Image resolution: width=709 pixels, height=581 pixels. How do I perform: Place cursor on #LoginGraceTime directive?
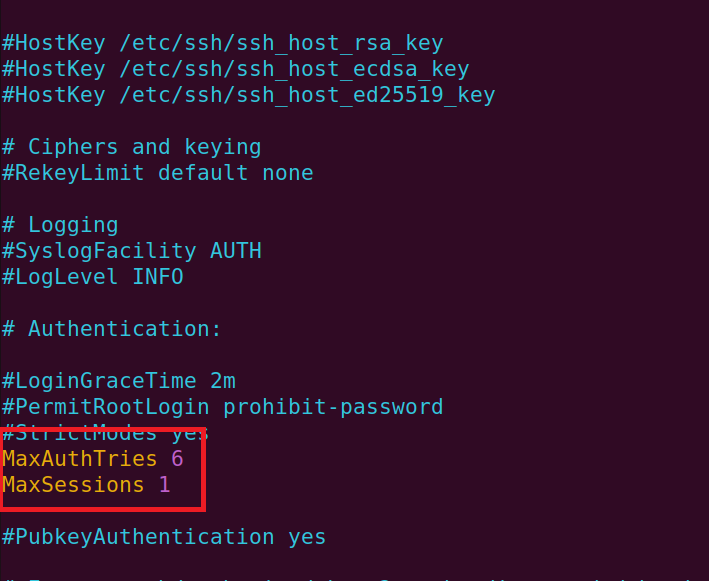point(99,381)
